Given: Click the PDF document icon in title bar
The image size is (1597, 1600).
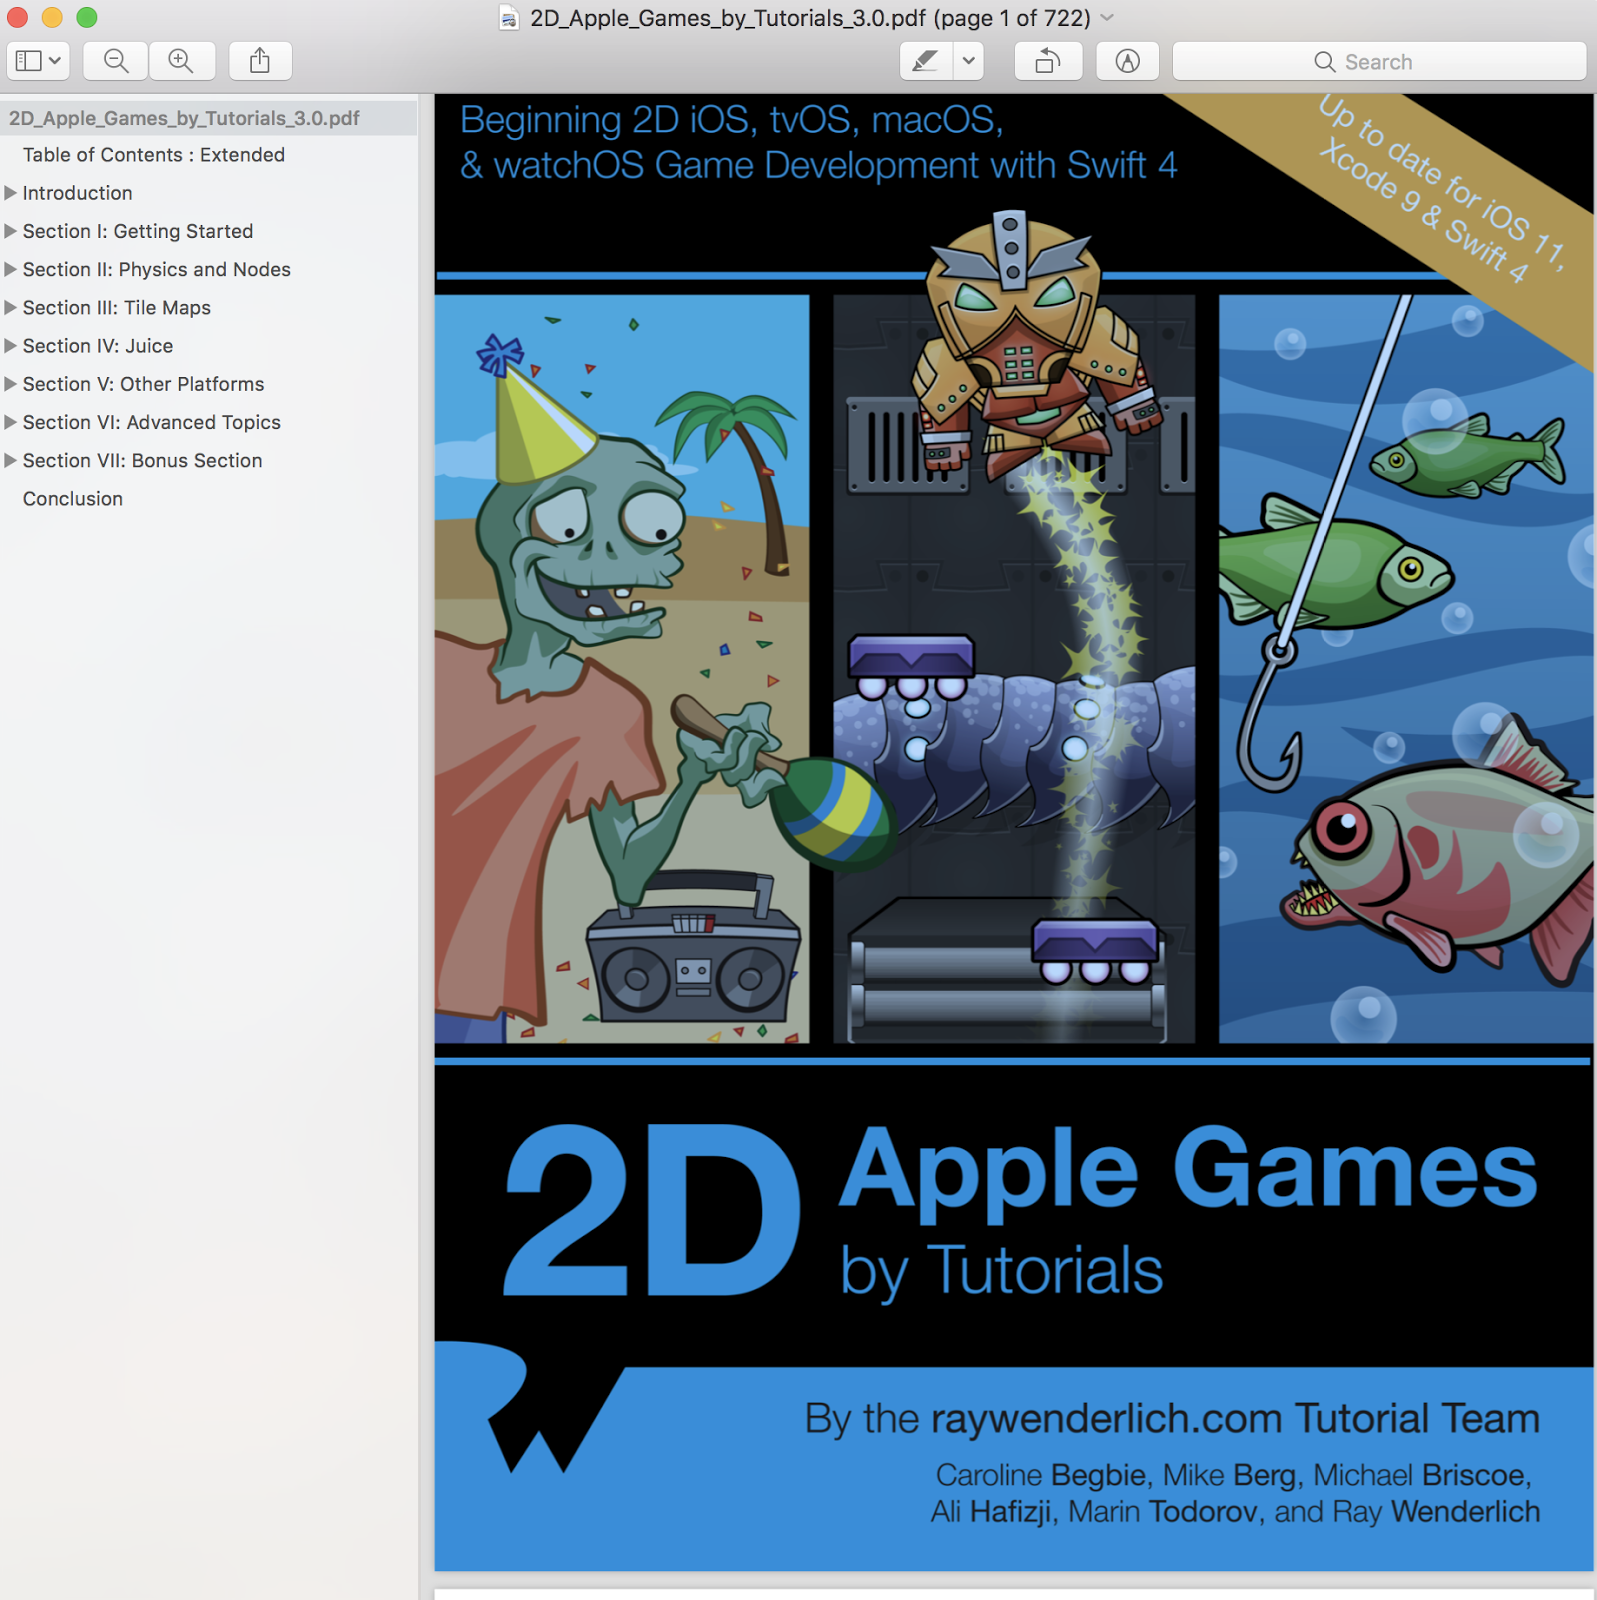Looking at the screenshot, I should tap(509, 18).
